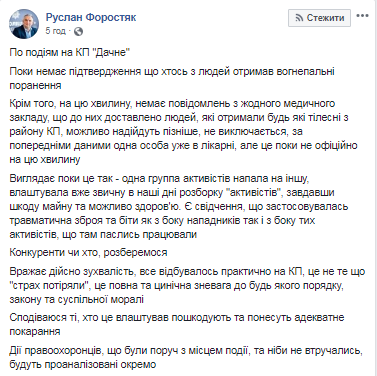Open the Руслан Форостяк profile link
This screenshot has width=377, height=376.
click(91, 17)
